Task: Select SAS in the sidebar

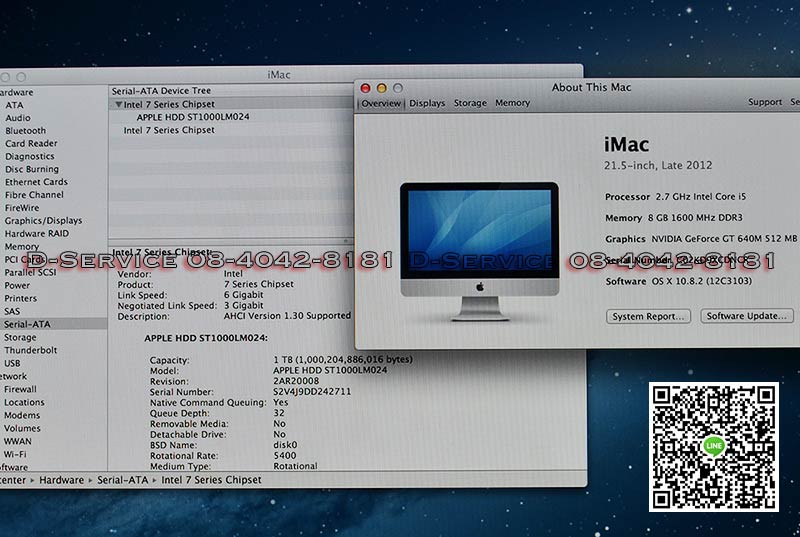Action: (12, 311)
